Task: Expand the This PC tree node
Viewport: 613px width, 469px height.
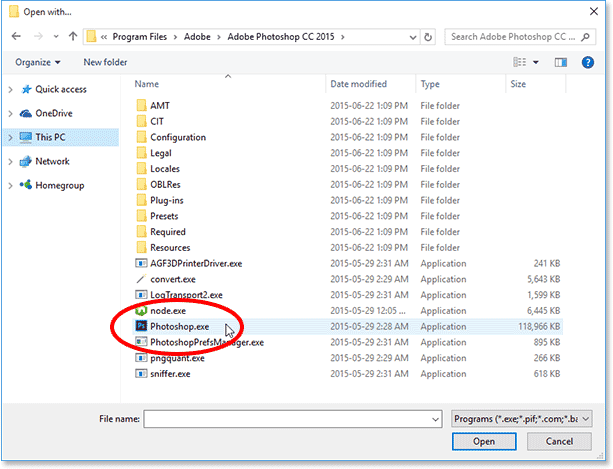Action: click(x=11, y=138)
